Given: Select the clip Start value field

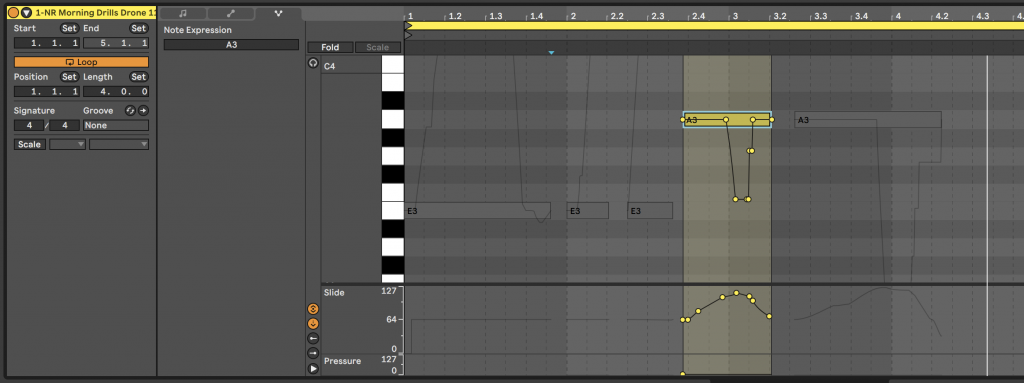Looking at the screenshot, I should 47,43.
